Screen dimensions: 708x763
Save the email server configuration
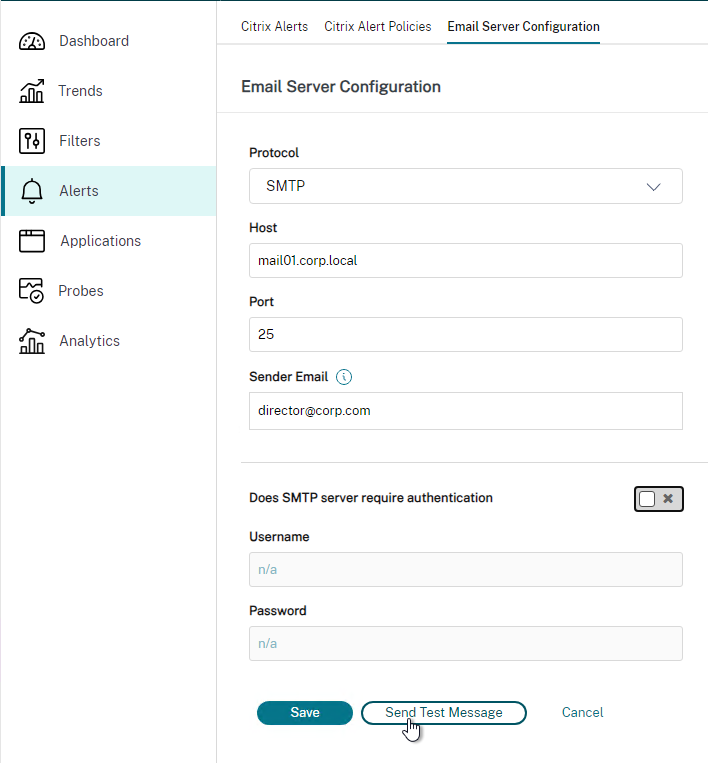[305, 713]
